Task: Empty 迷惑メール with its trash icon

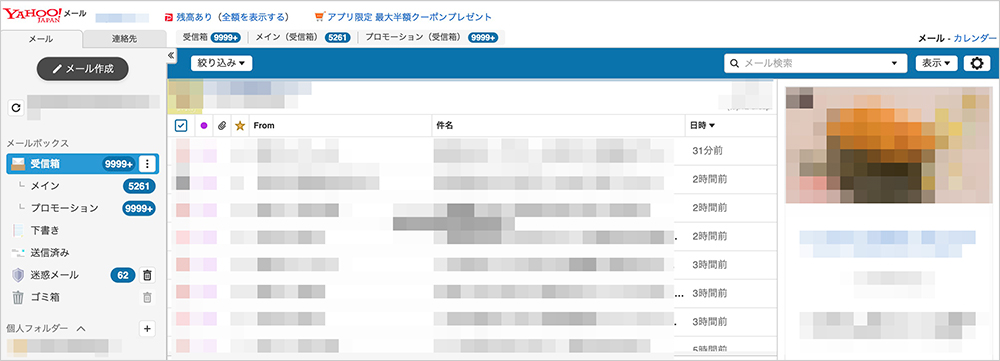Action: [147, 276]
